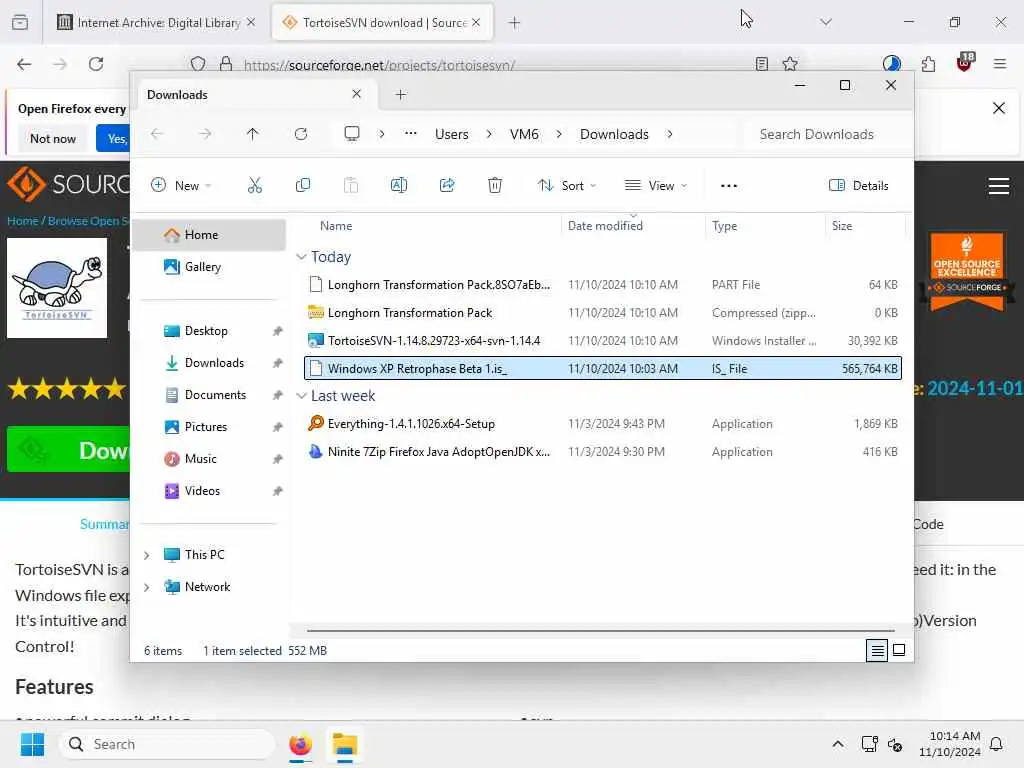This screenshot has width=1024, height=768.
Task: Expand Network in navigation pane
Action: (x=146, y=587)
